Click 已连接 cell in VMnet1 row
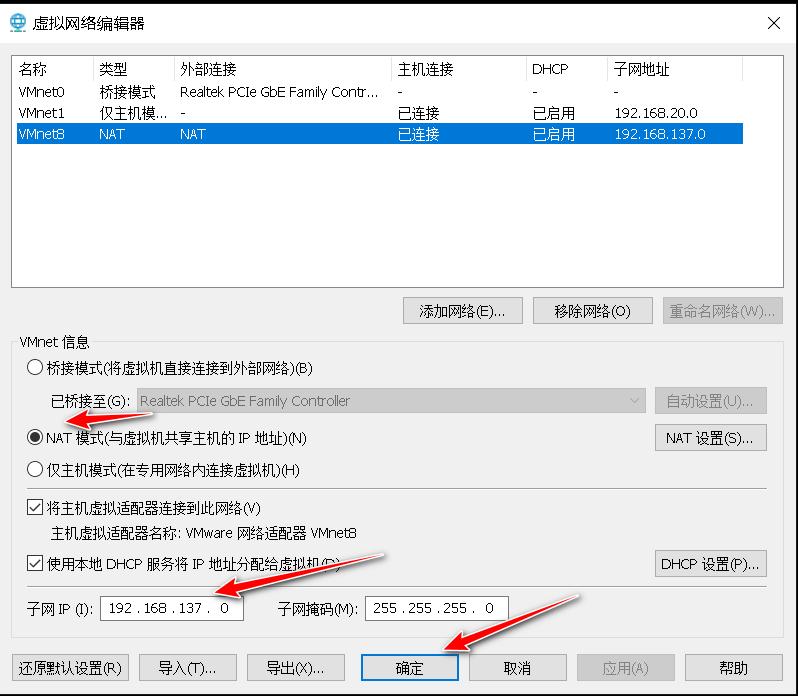The height and width of the screenshot is (696, 798). tap(418, 113)
